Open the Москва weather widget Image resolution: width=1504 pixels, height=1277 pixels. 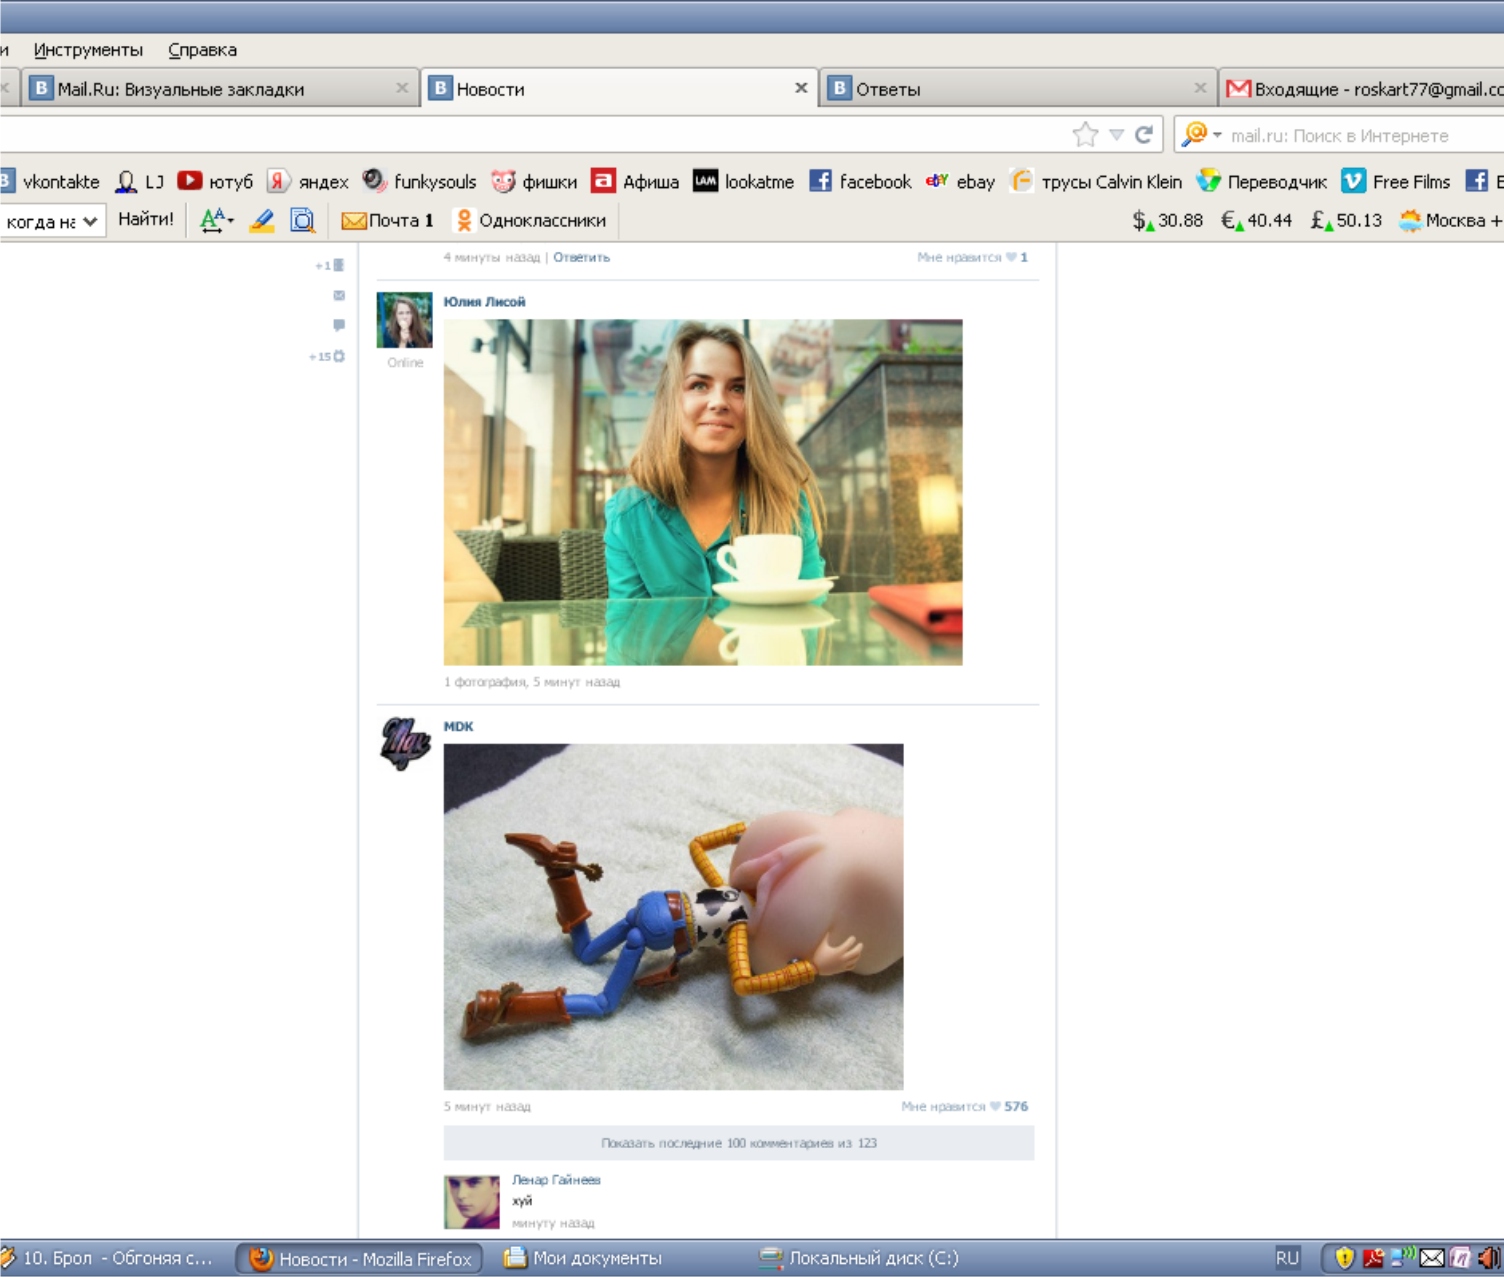(1450, 220)
